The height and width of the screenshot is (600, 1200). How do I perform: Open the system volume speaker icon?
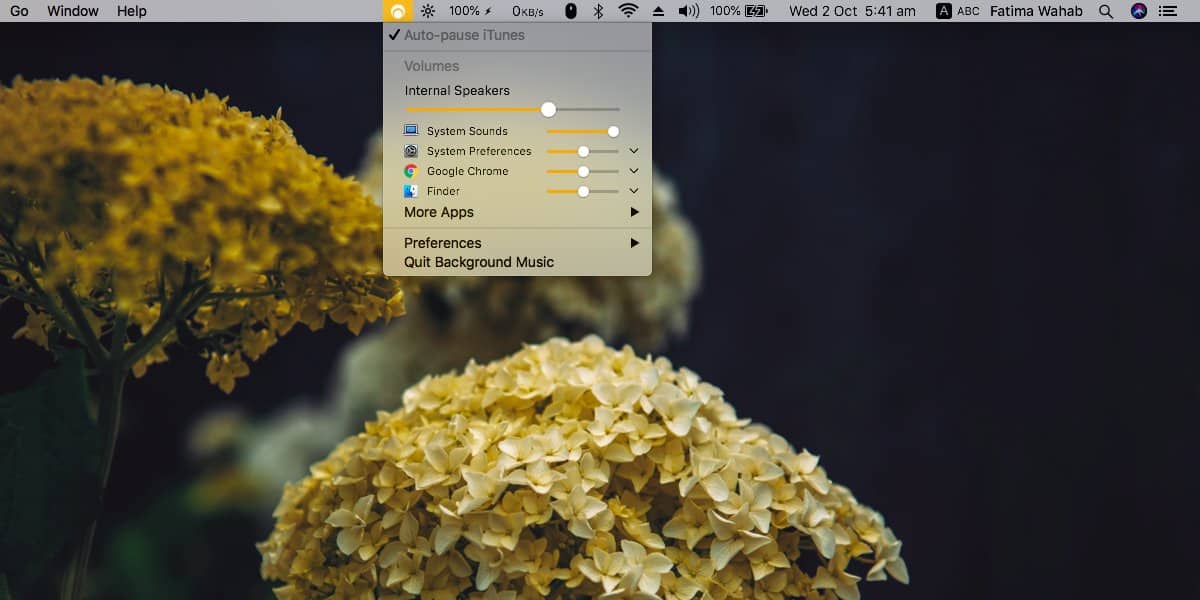(x=688, y=11)
